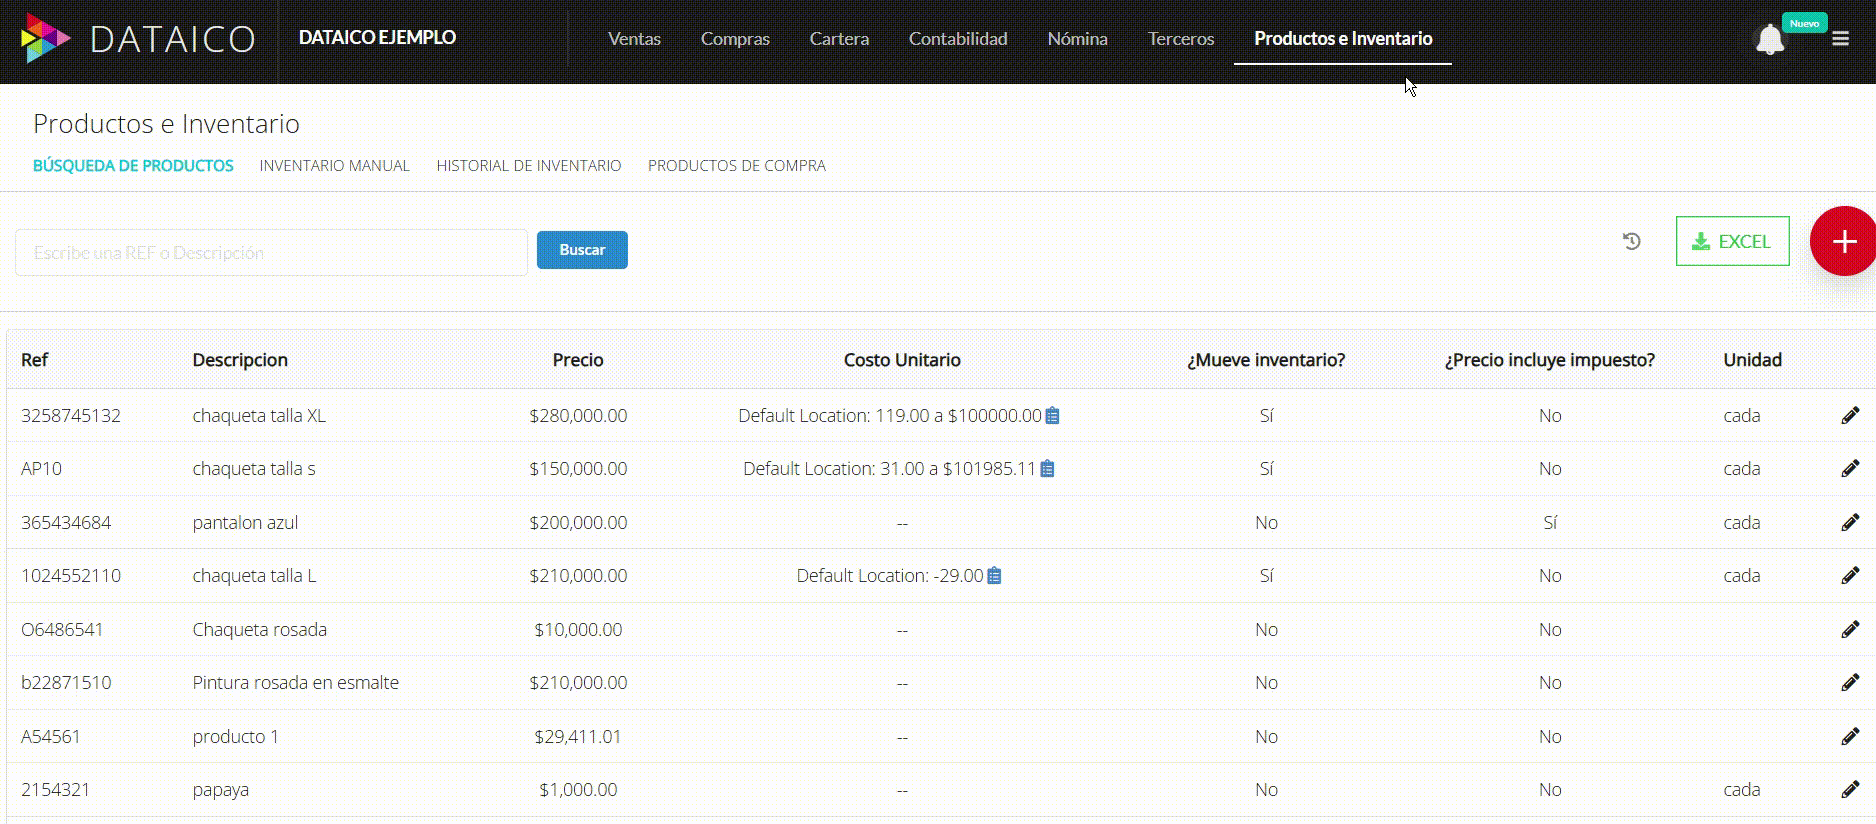The image size is (1876, 824).
Task: Click clipboard icon next to Default Location: -29.00
Action: point(994,576)
